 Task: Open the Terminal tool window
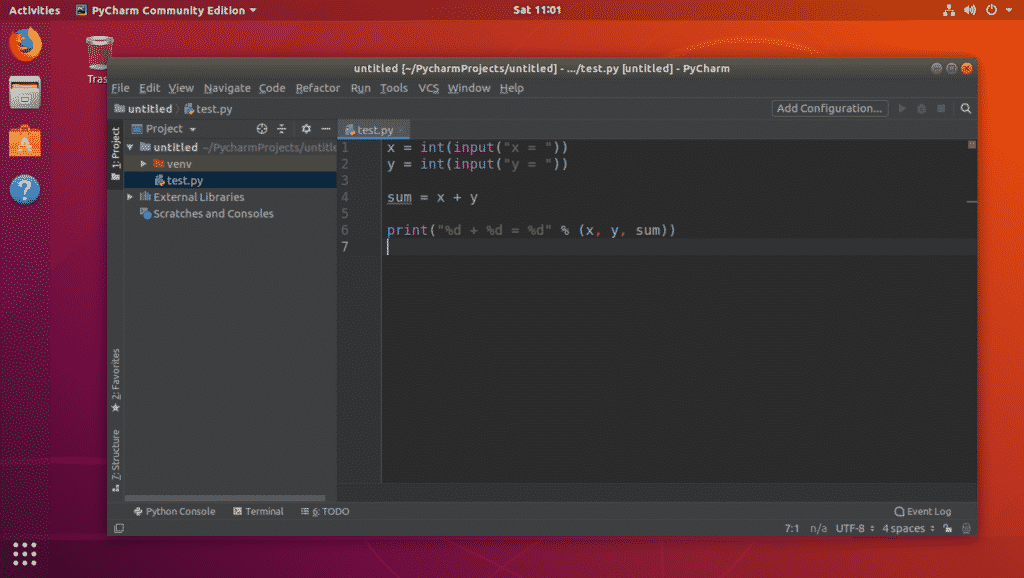pyautogui.click(x=258, y=511)
